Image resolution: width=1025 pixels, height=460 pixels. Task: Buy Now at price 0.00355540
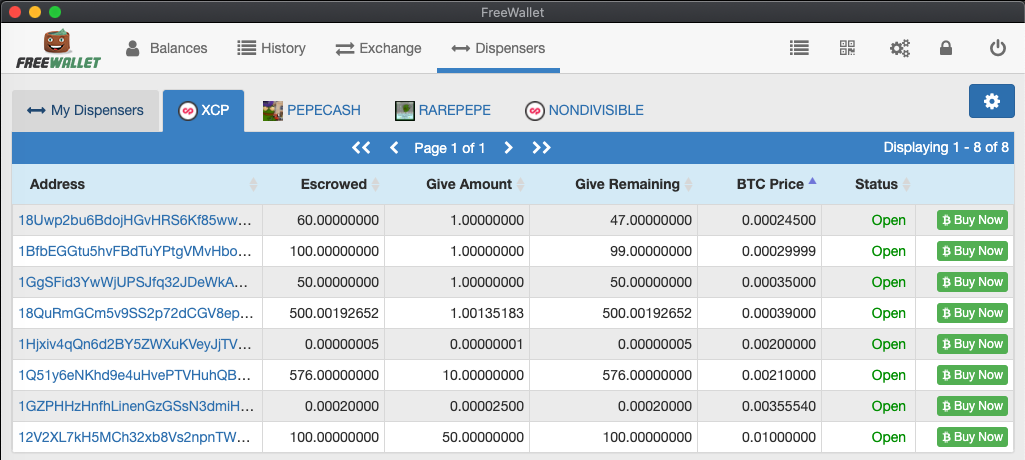point(972,406)
